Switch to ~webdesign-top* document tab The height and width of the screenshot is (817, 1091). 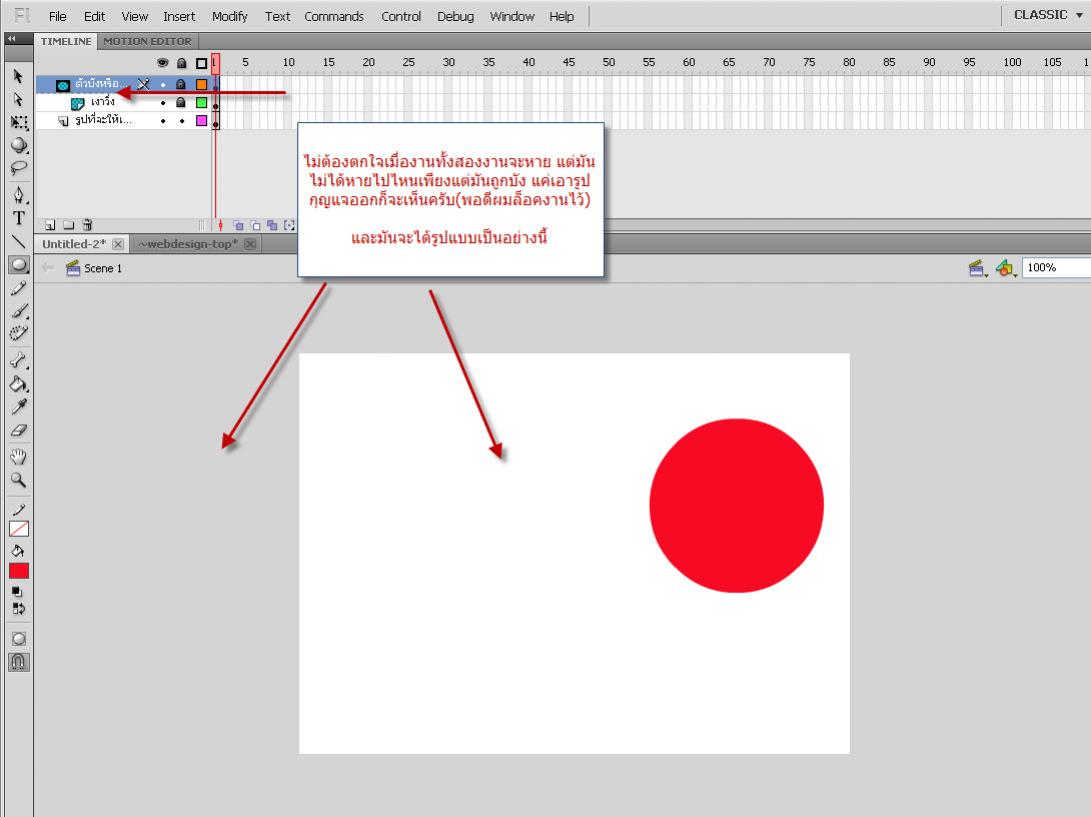(x=188, y=244)
